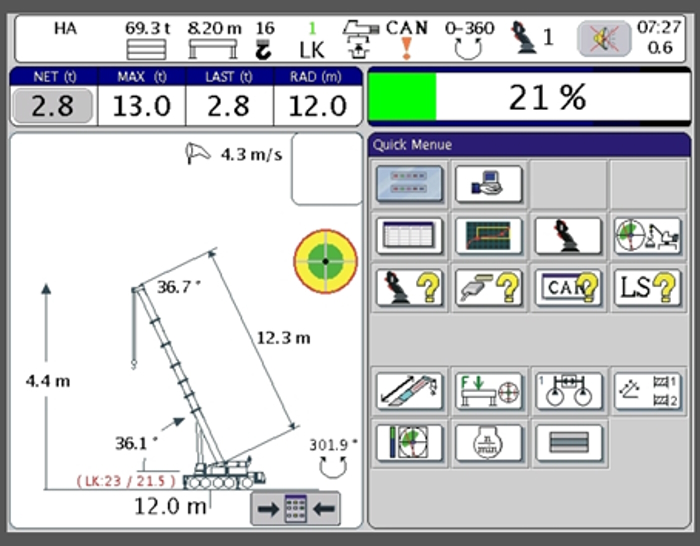Open the outrigger support force icon
The image size is (700, 546).
click(489, 390)
